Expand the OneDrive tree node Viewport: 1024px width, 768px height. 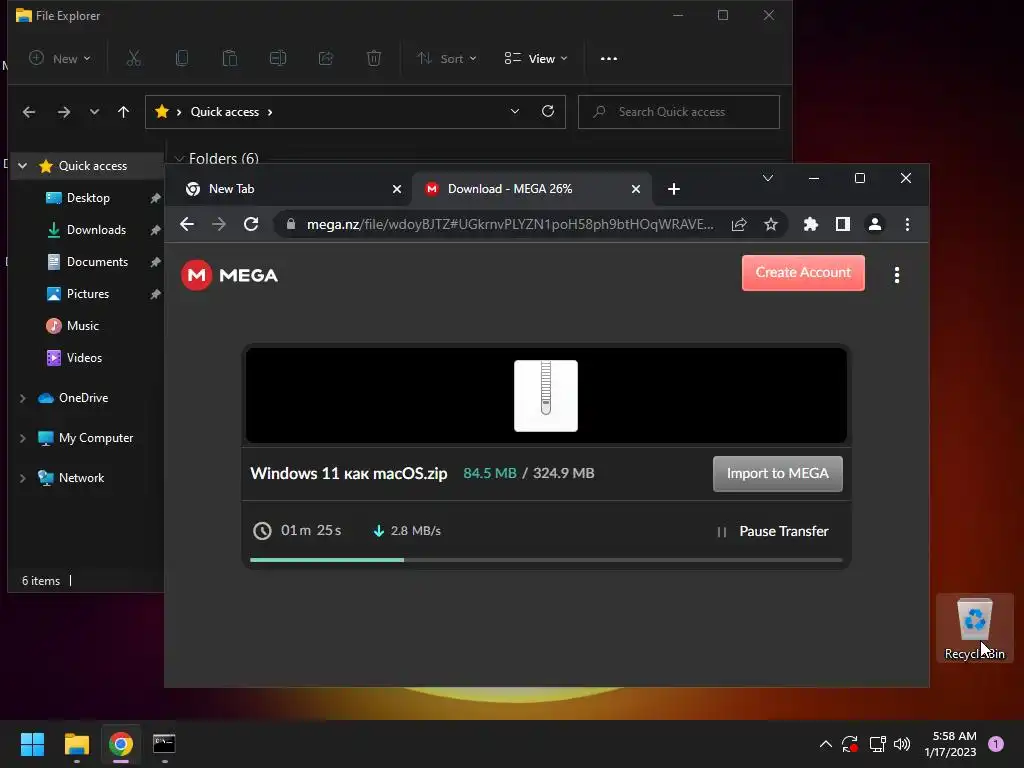pos(22,398)
